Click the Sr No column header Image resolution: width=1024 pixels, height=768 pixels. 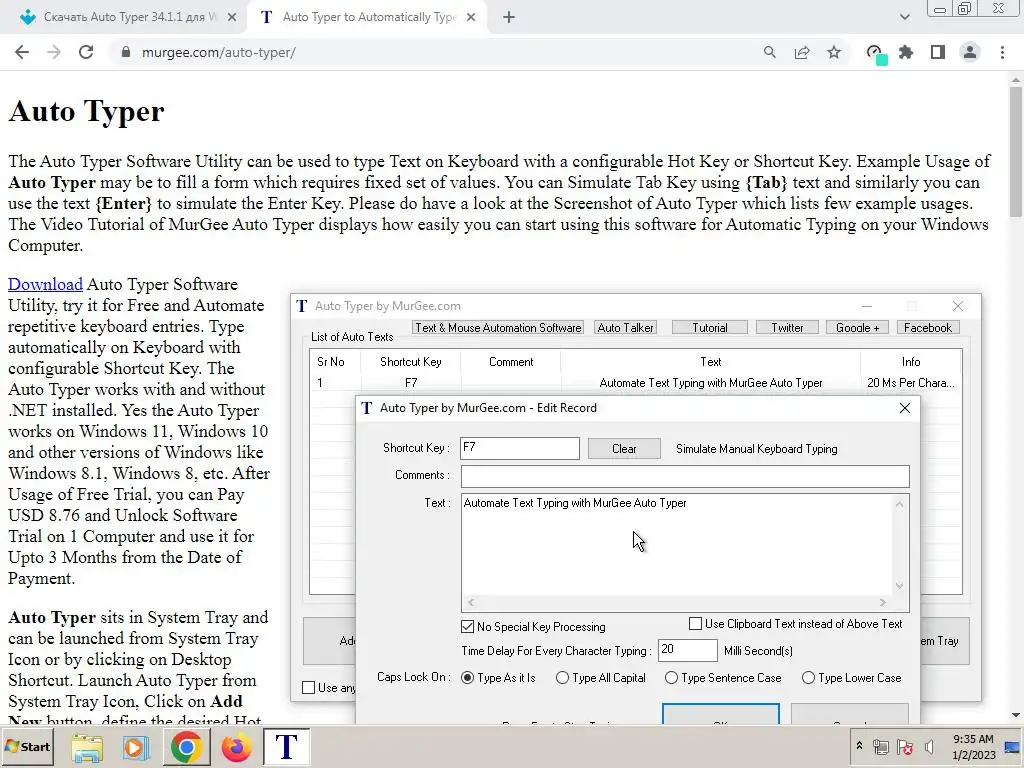334,362
